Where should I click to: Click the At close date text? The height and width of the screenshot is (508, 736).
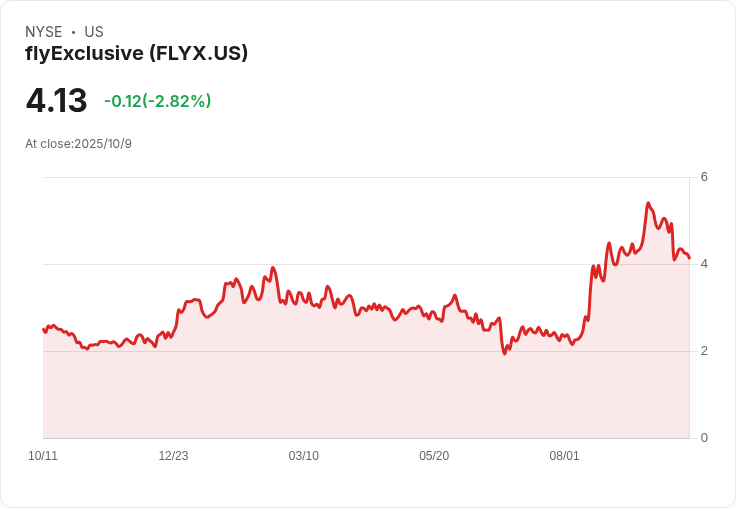78,144
